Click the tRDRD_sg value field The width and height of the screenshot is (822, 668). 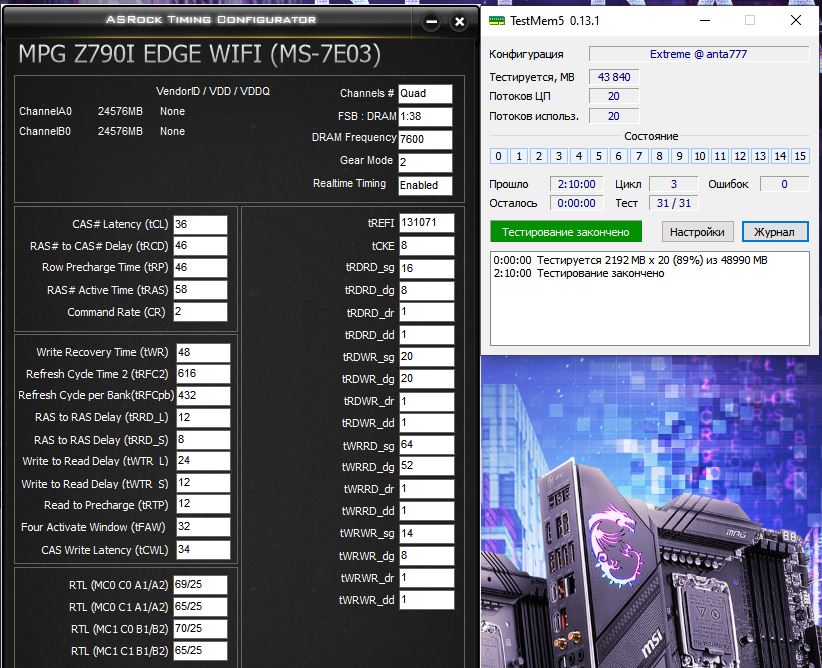(427, 268)
